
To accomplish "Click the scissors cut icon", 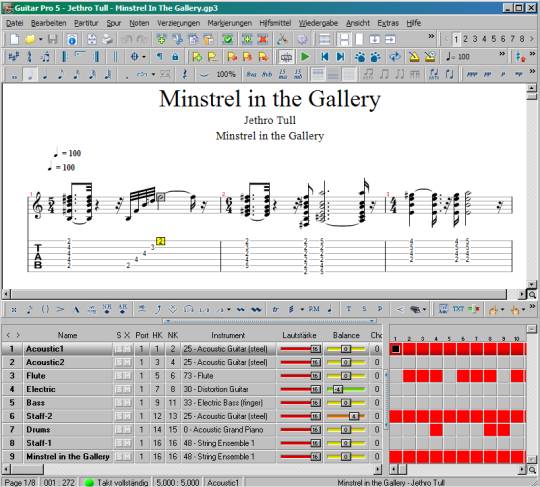I will tap(282, 39).
